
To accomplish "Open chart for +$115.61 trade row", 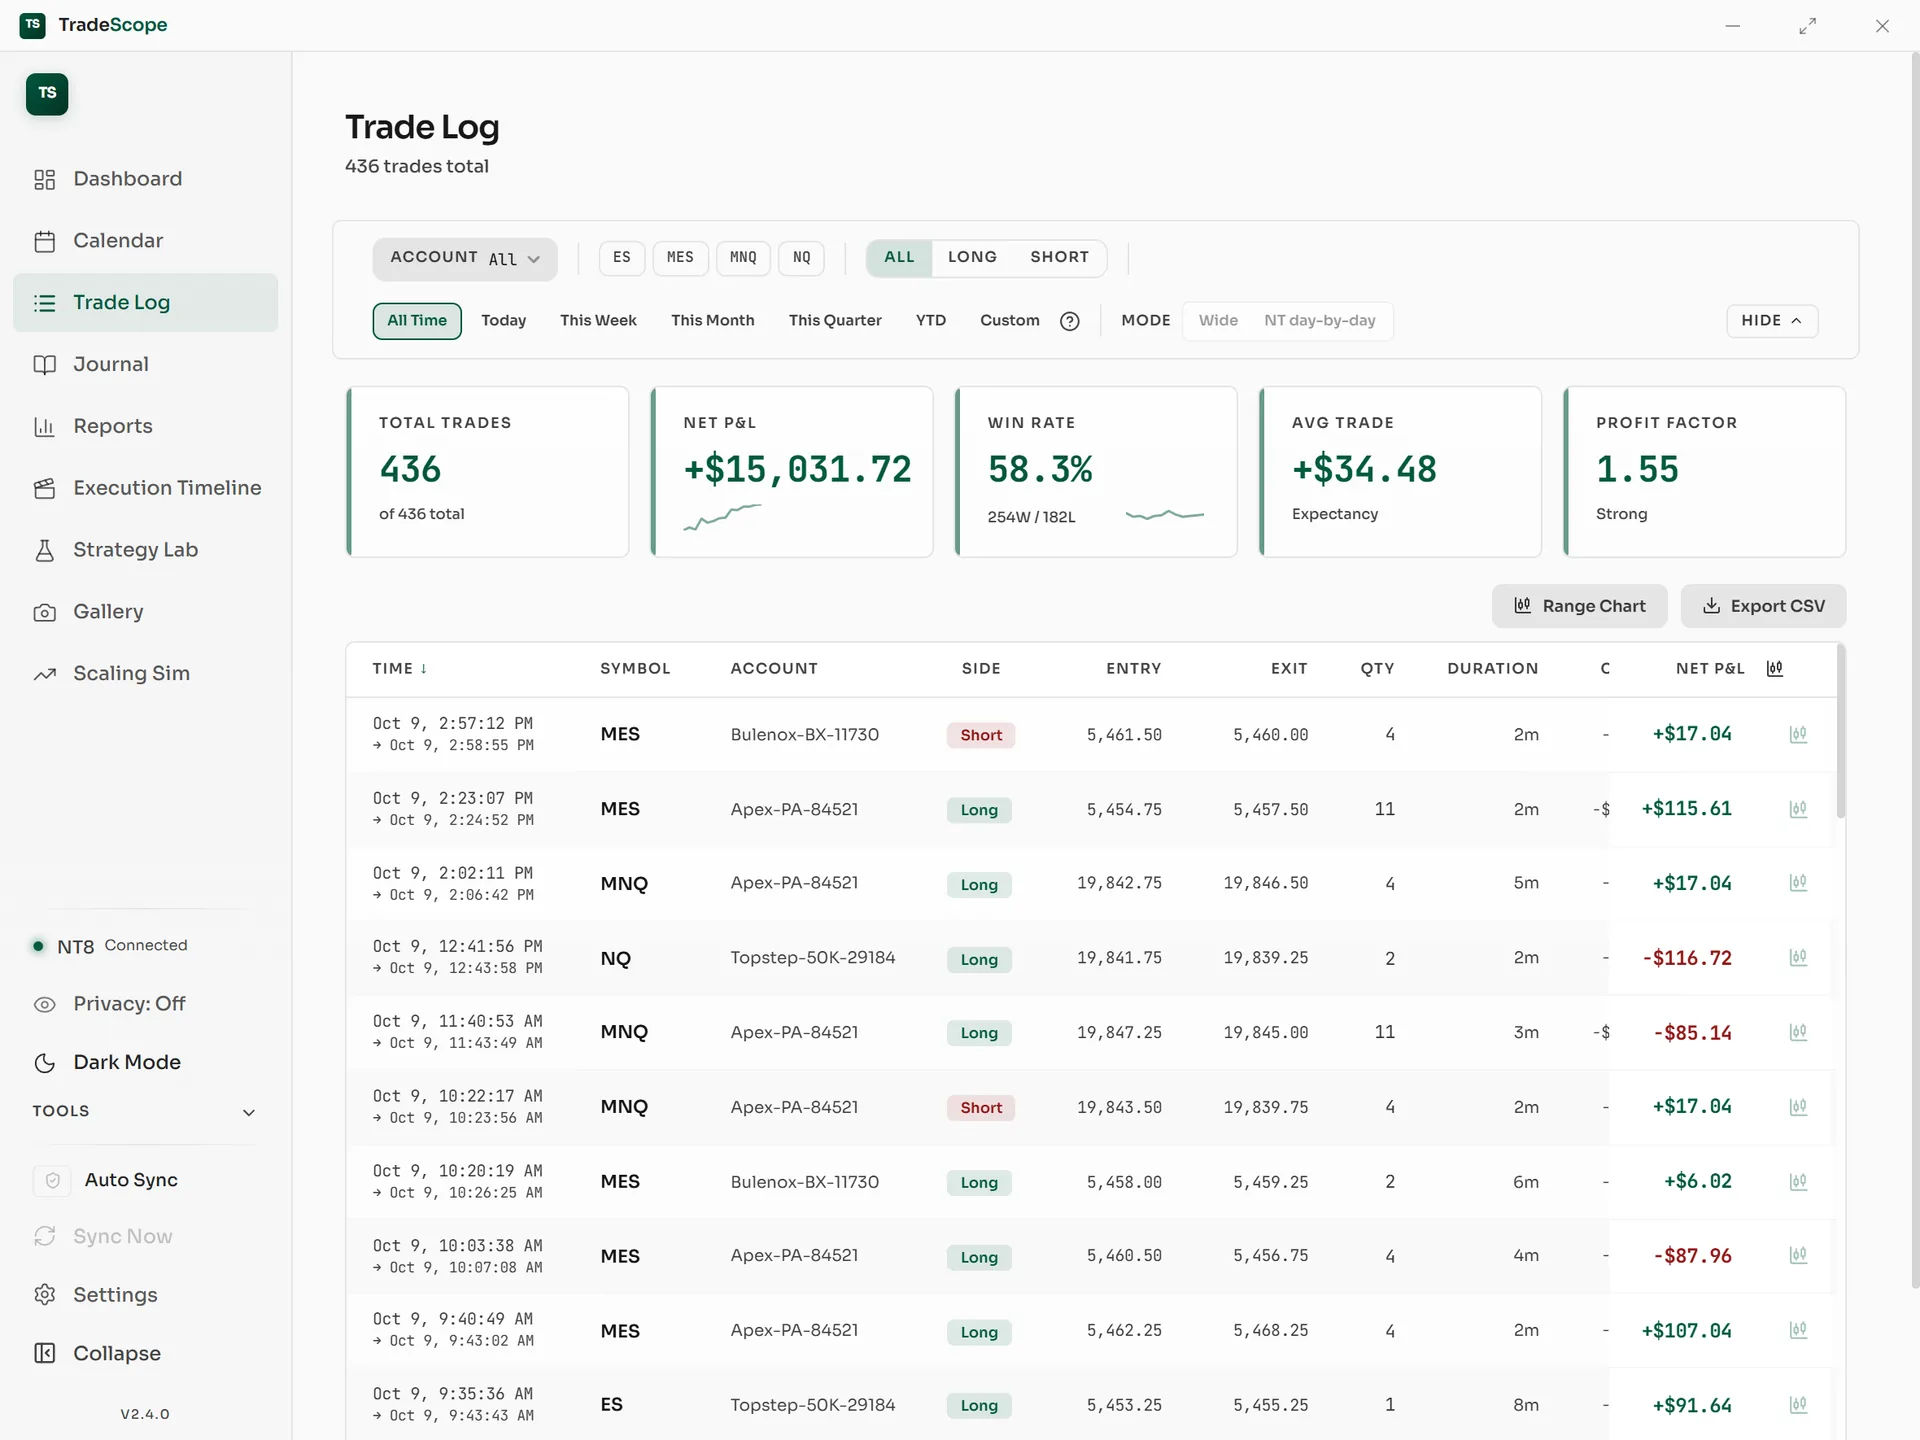I will pyautogui.click(x=1798, y=810).
